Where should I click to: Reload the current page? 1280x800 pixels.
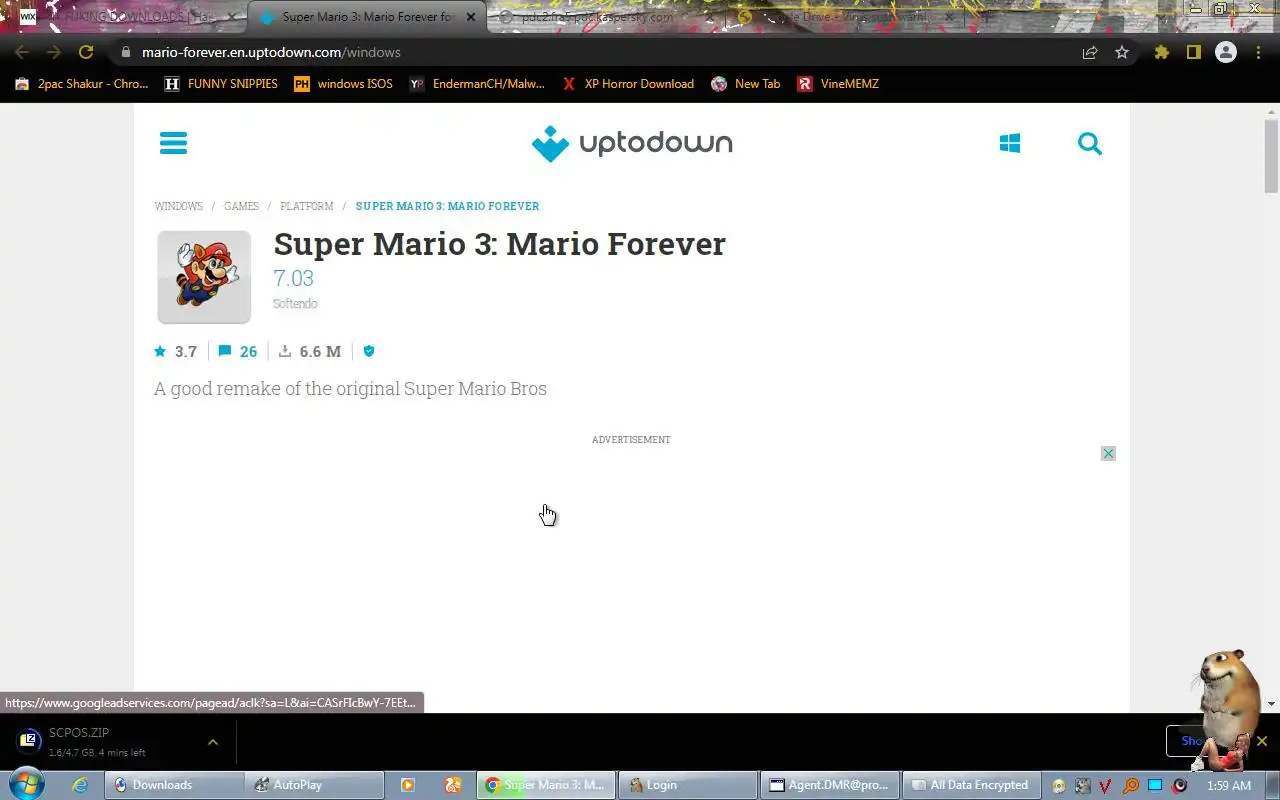[x=86, y=52]
